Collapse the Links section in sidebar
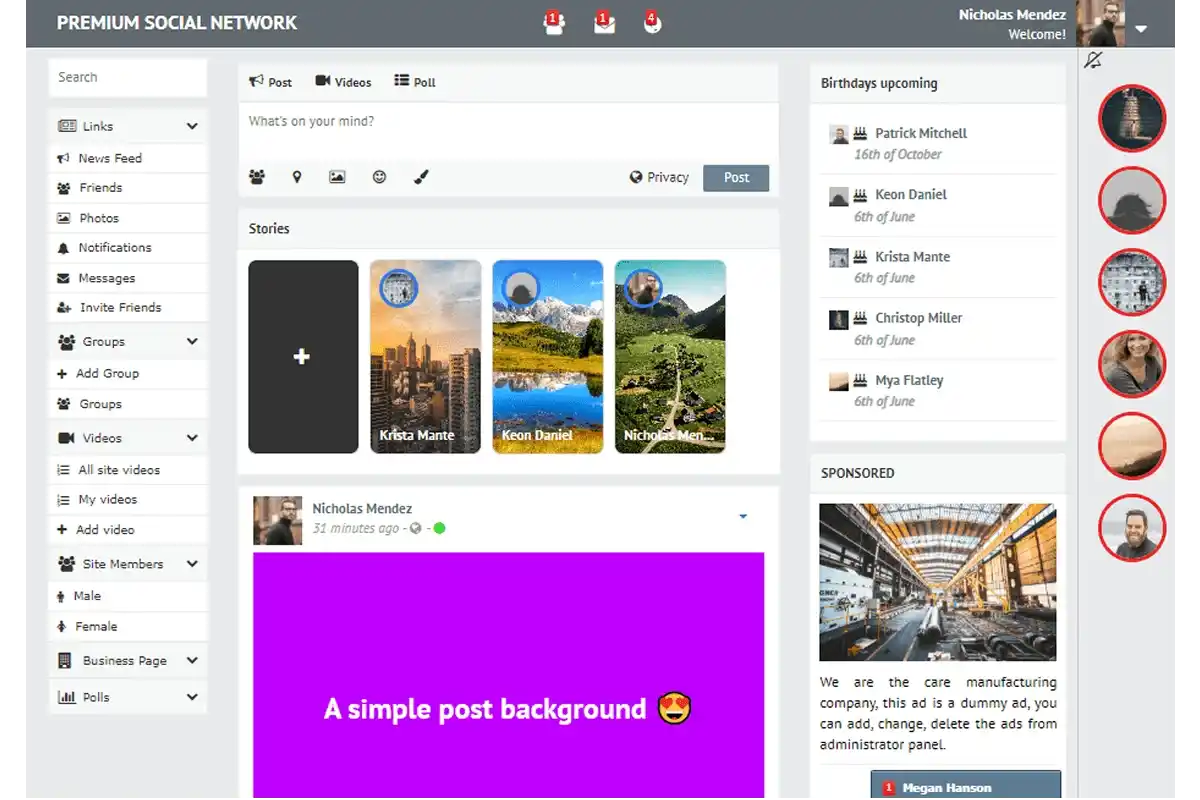This screenshot has height=800, width=1200. coord(192,127)
